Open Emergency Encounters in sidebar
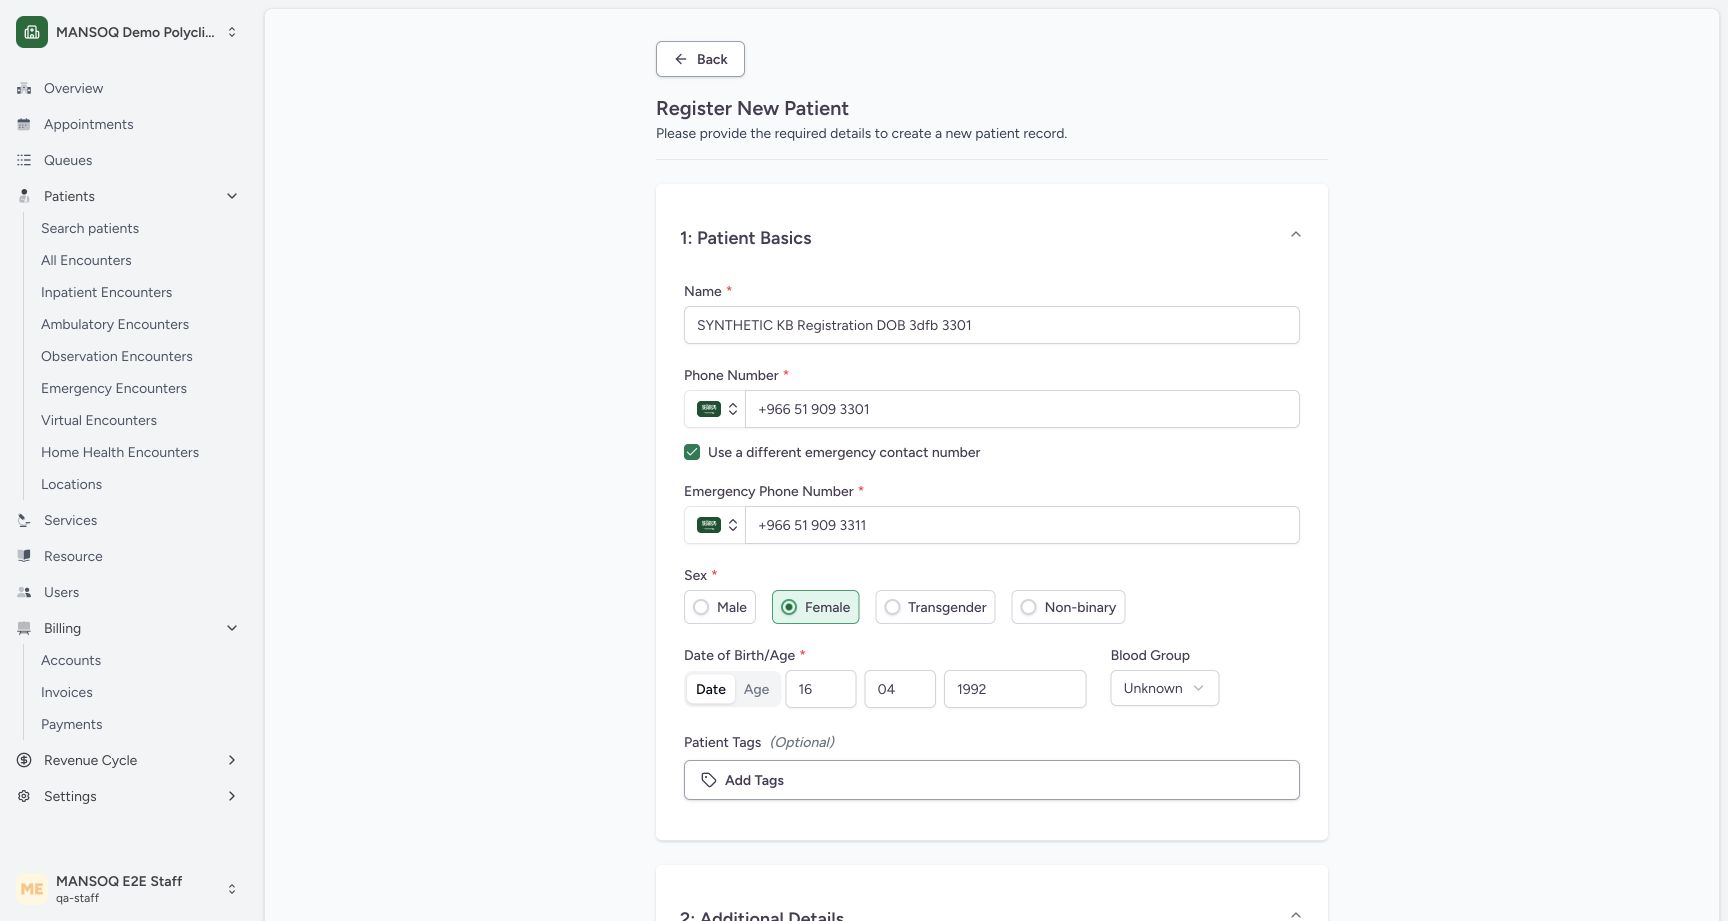The height and width of the screenshot is (921, 1728). point(114,388)
